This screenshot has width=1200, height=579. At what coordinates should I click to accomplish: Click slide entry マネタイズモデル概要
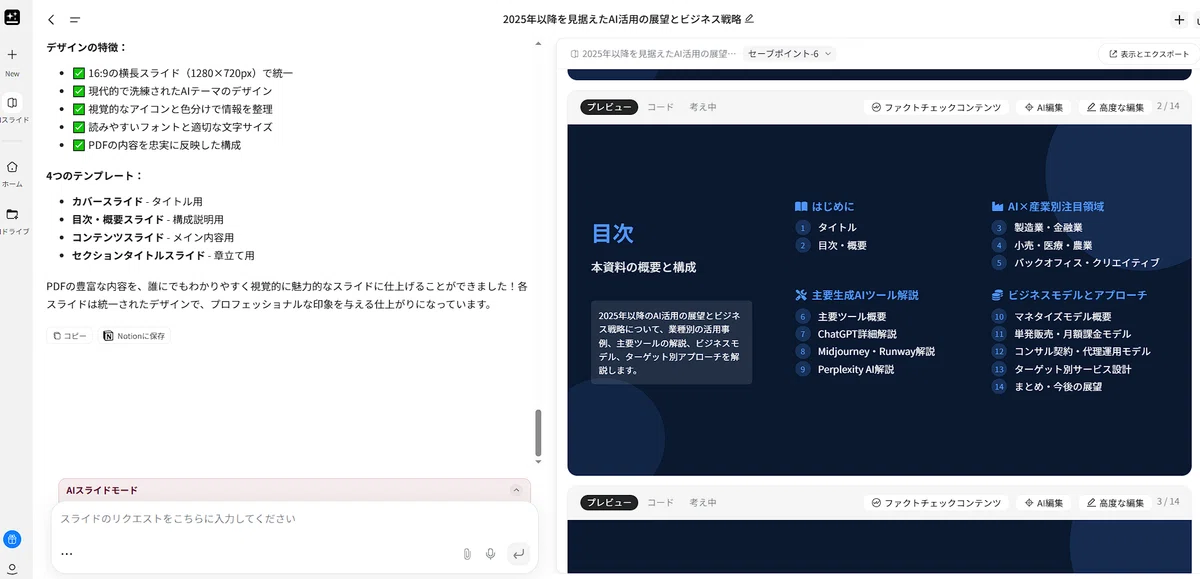(x=1062, y=316)
